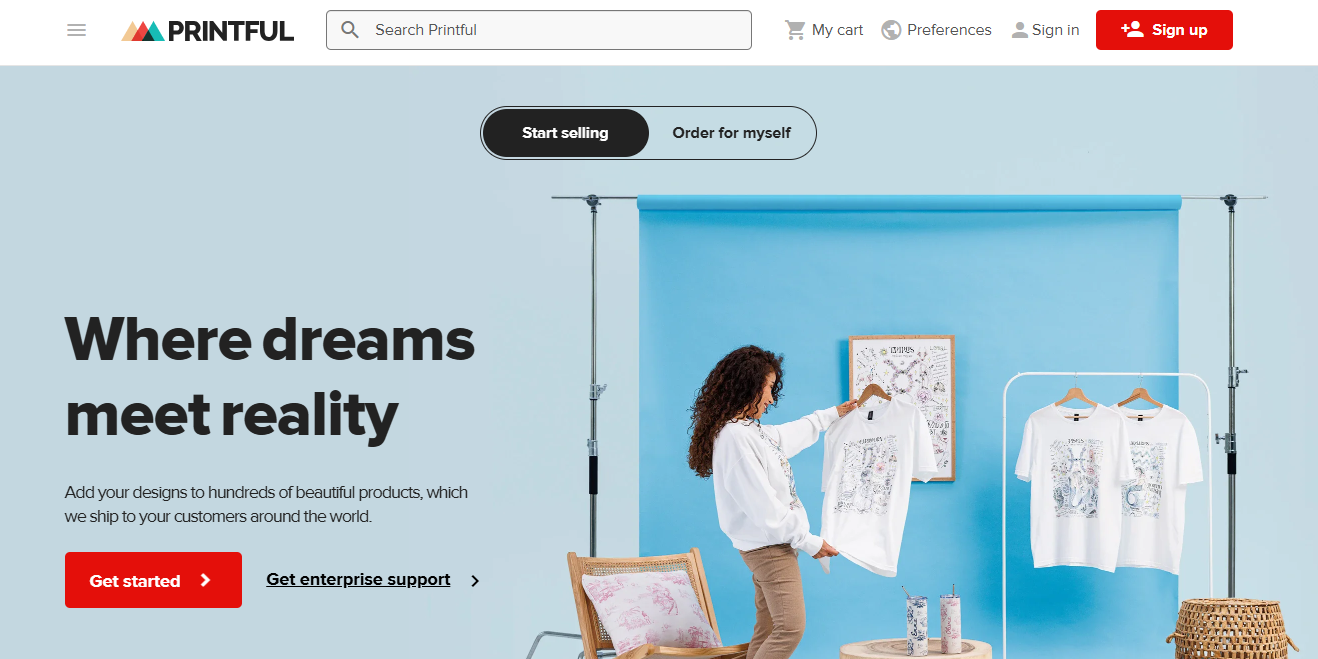Open the hamburger navigation menu
The image size is (1318, 659).
coord(76,30)
